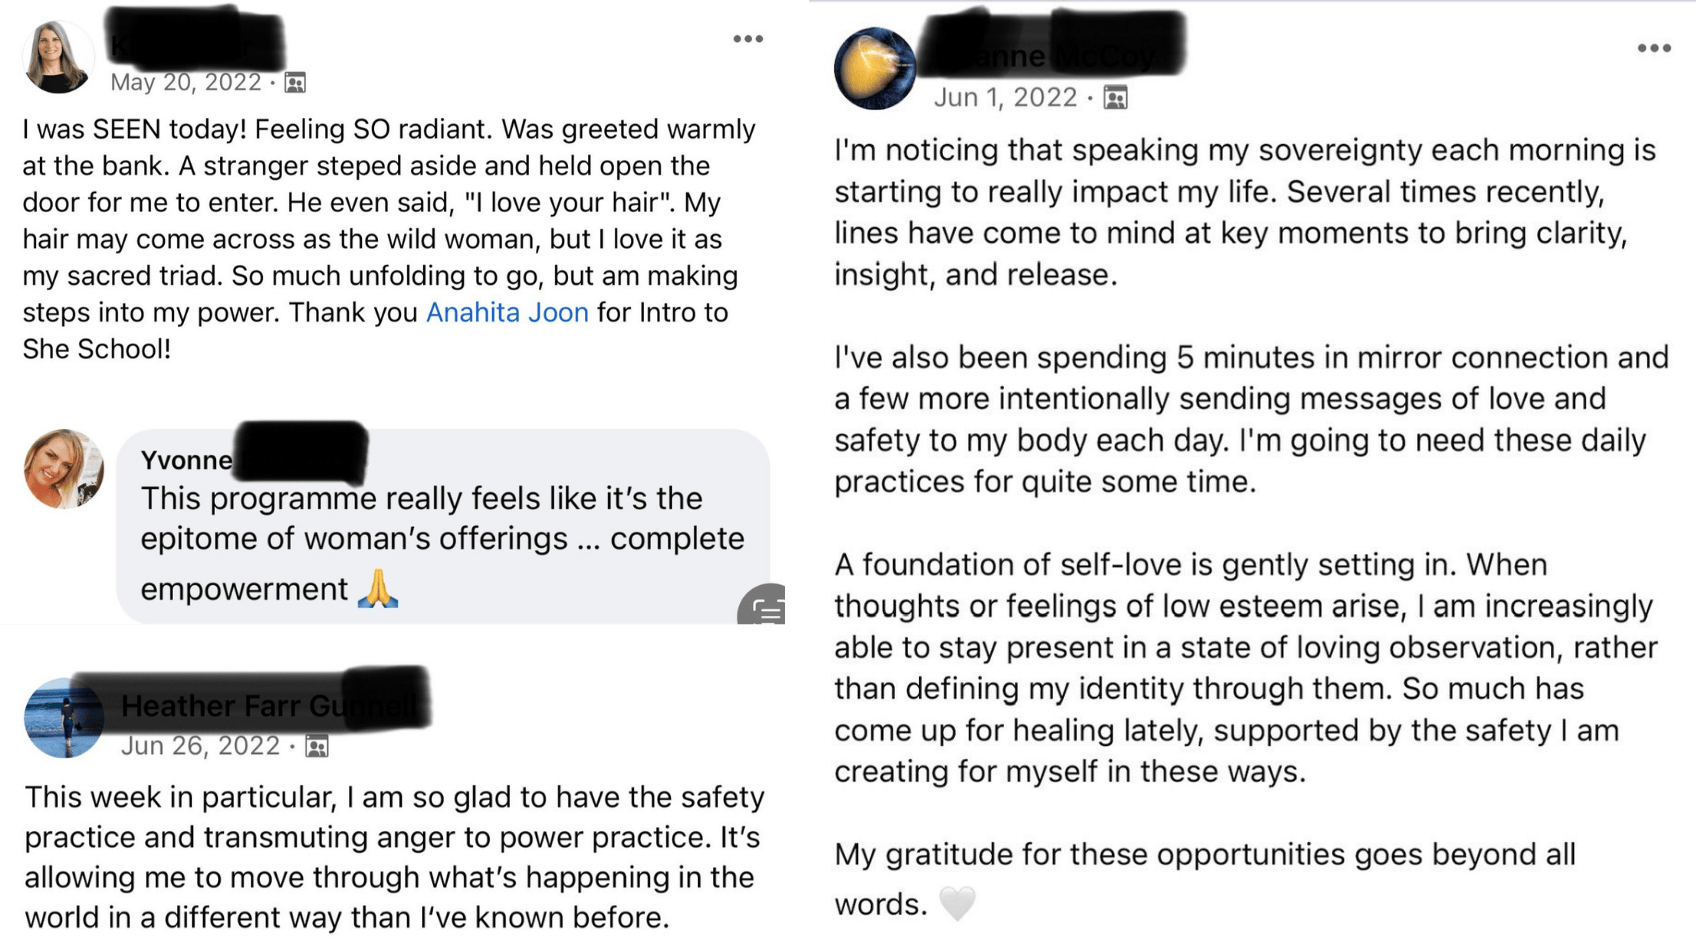1696x951 pixels.
Task: Open the three-dot menu on the Jun 1, 2022 post
Action: pyautogui.click(x=1654, y=48)
